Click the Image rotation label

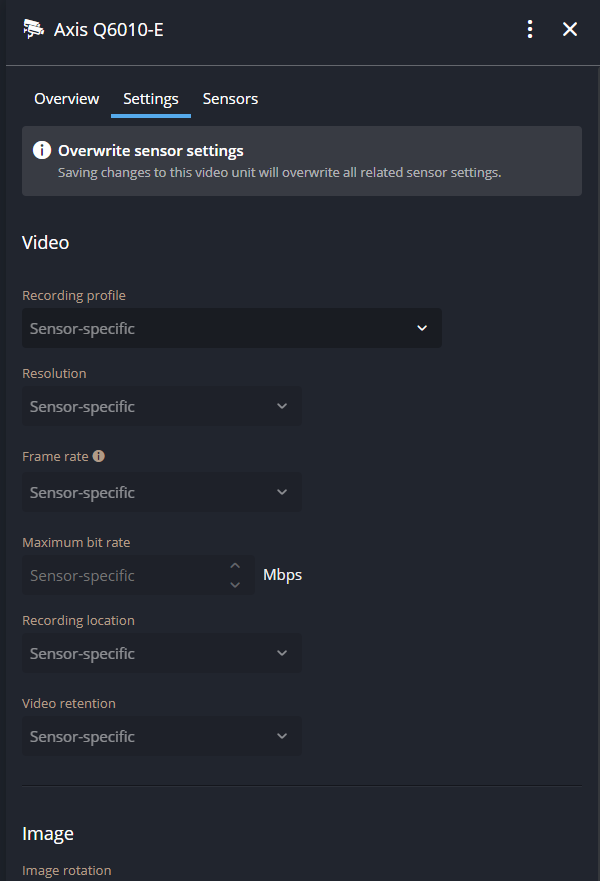click(66, 870)
